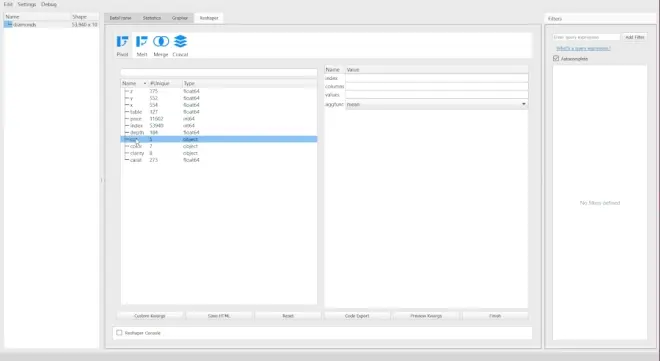Viewport: 660px width, 361px height.
Task: Uncheck the Autocomplete filter checkbox
Action: (556, 58)
